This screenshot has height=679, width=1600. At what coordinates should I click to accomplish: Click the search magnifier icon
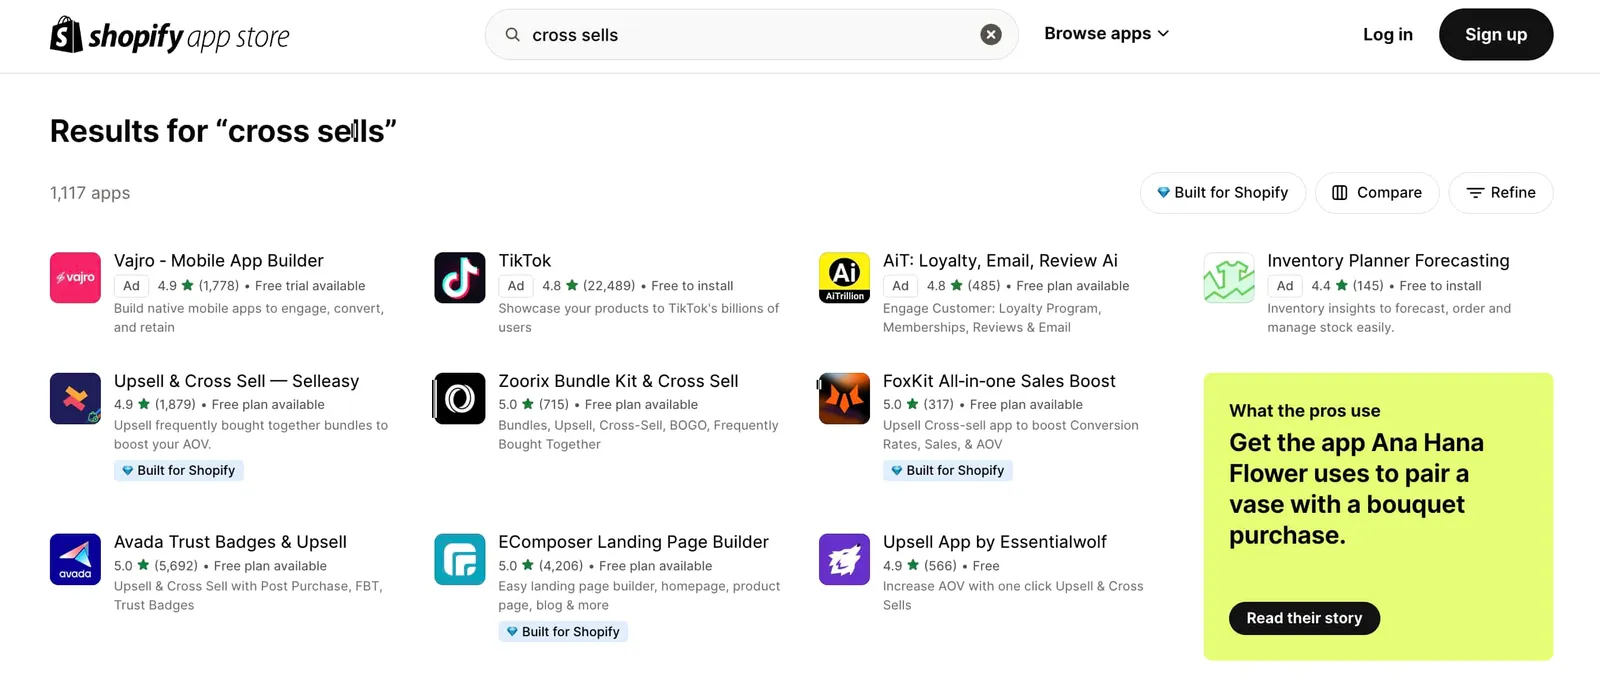click(x=512, y=35)
